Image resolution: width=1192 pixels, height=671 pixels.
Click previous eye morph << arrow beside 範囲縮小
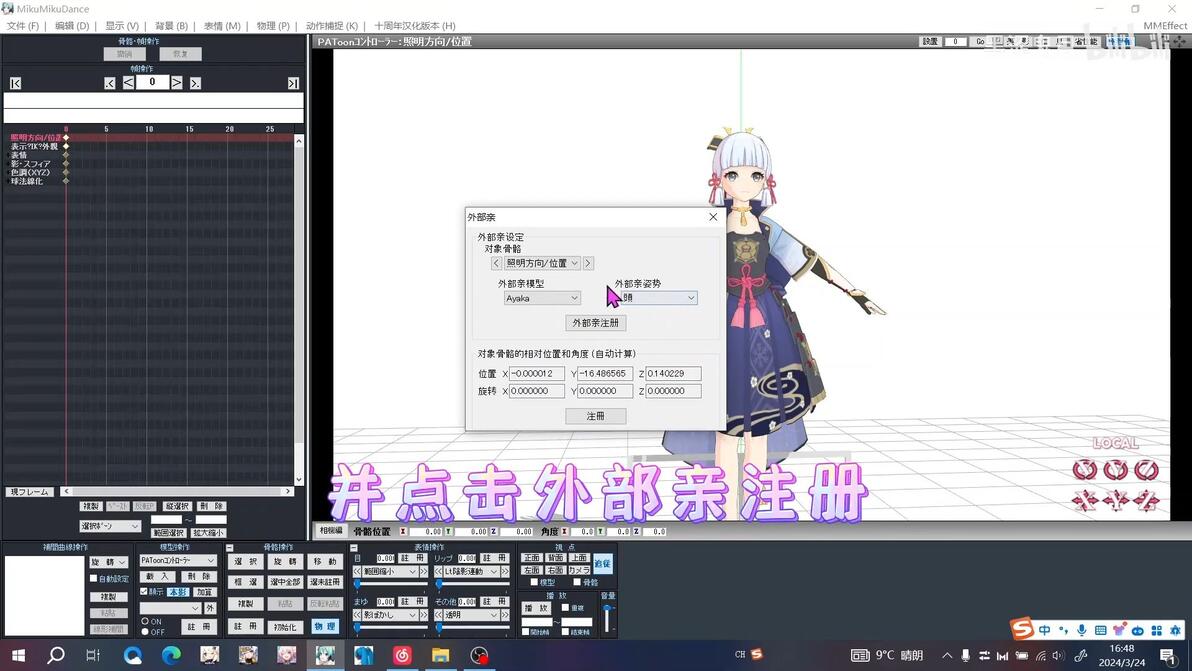(357, 571)
